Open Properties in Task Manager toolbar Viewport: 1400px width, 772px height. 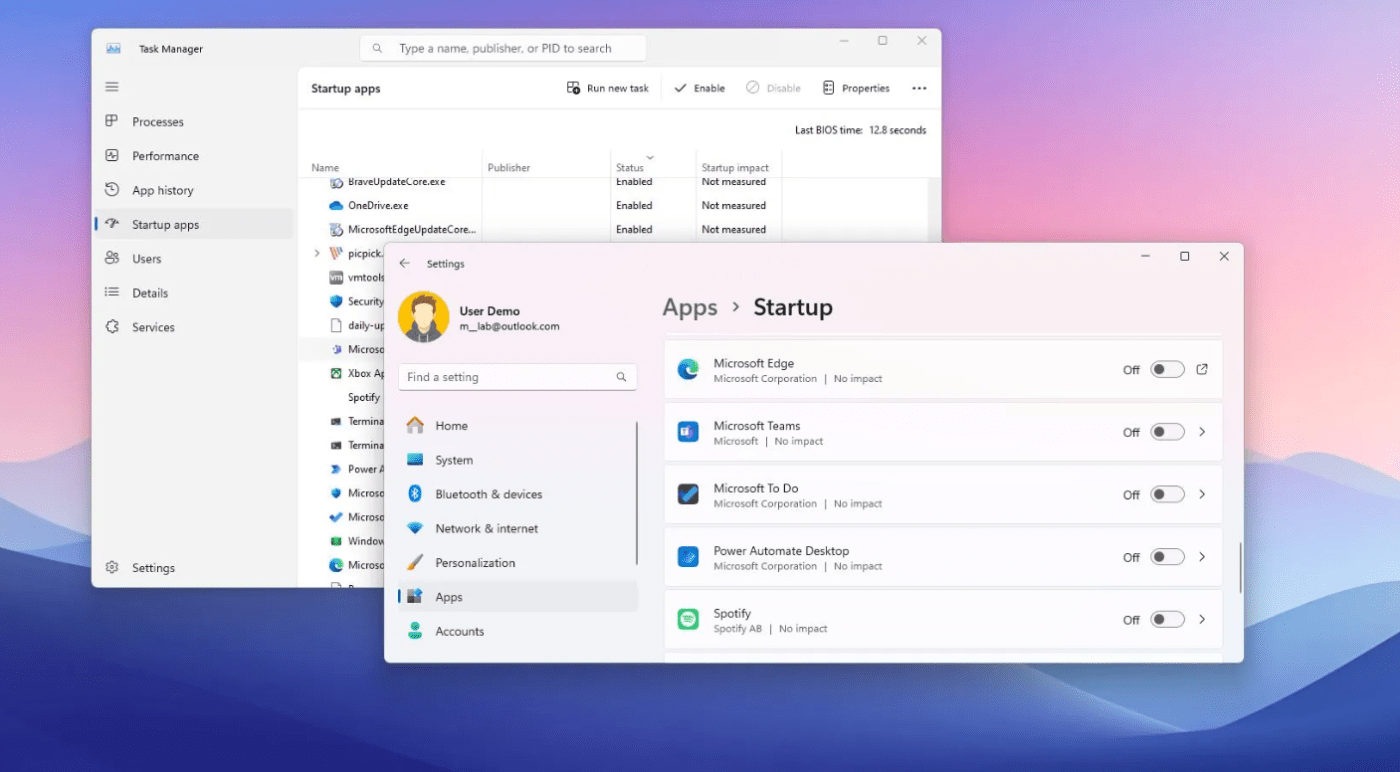(856, 88)
